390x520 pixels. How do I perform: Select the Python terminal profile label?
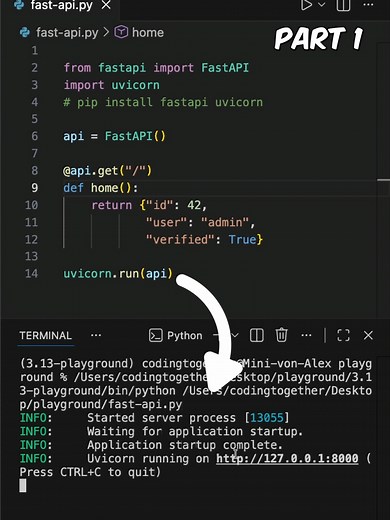click(x=185, y=336)
